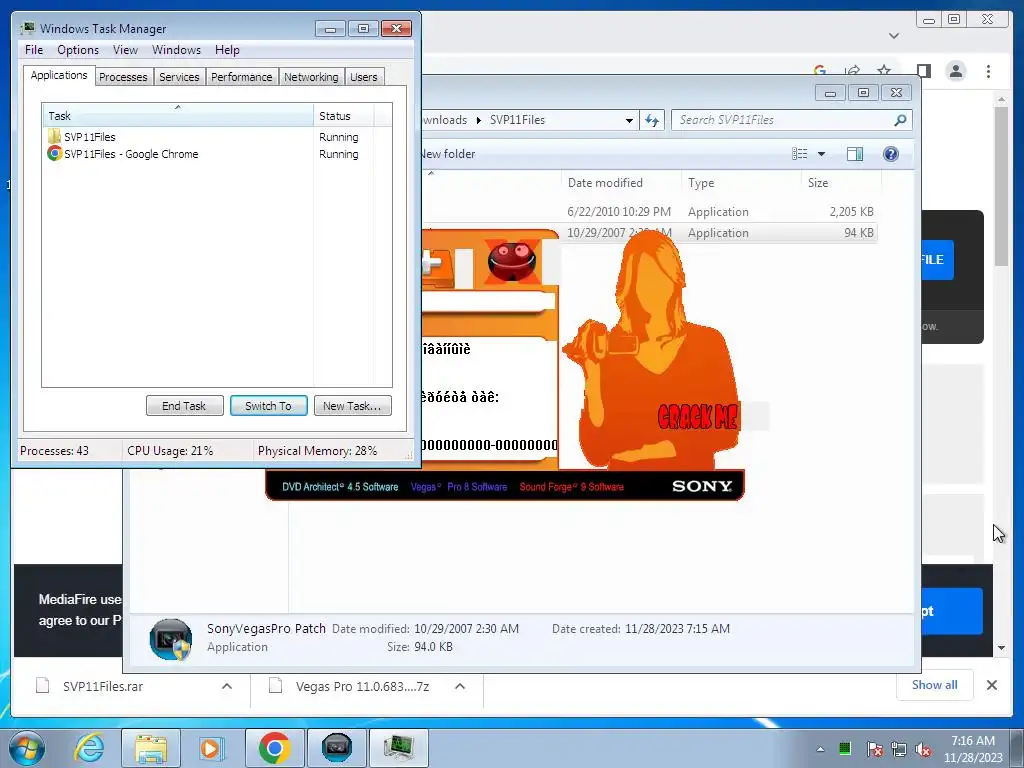
Task: Launch Internet Explorer from the taskbar
Action: (x=89, y=748)
